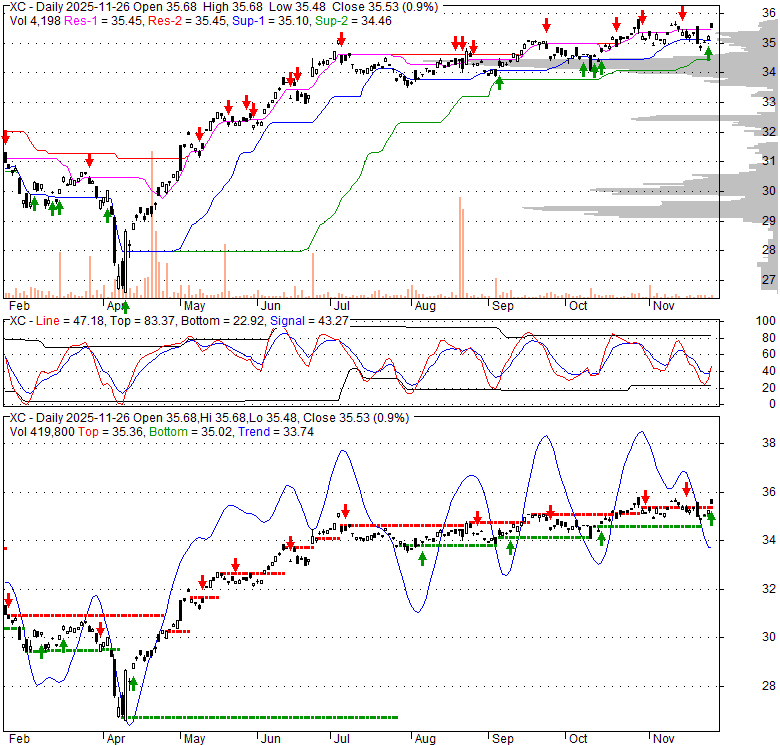Click the green buy arrow at the far right of the top chart

pos(708,53)
